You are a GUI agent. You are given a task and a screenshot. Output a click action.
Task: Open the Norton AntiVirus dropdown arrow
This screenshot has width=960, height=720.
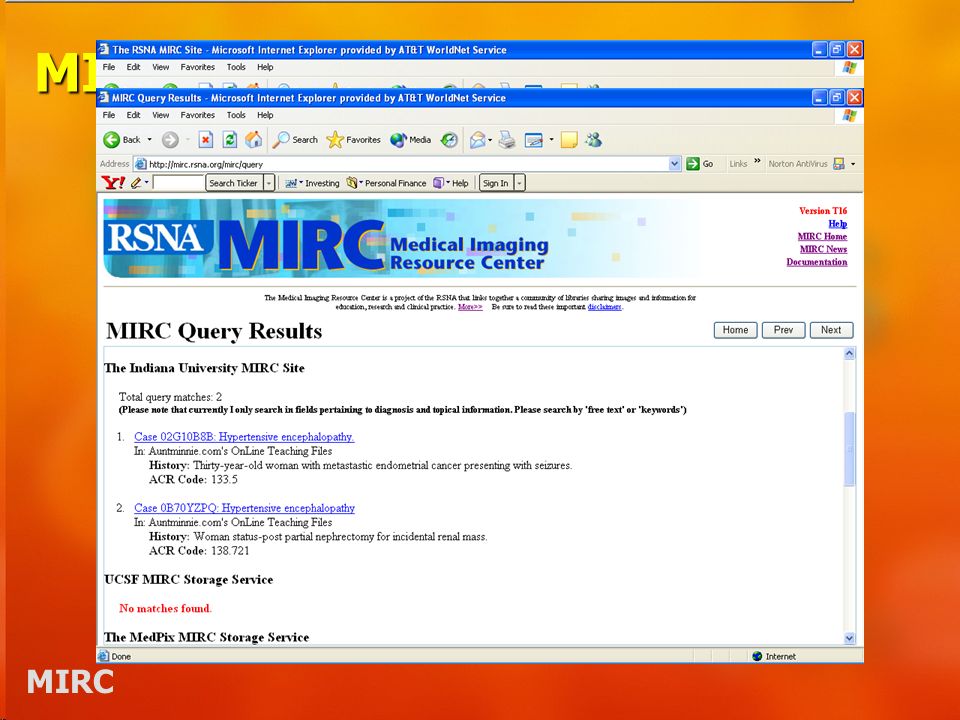(x=853, y=164)
